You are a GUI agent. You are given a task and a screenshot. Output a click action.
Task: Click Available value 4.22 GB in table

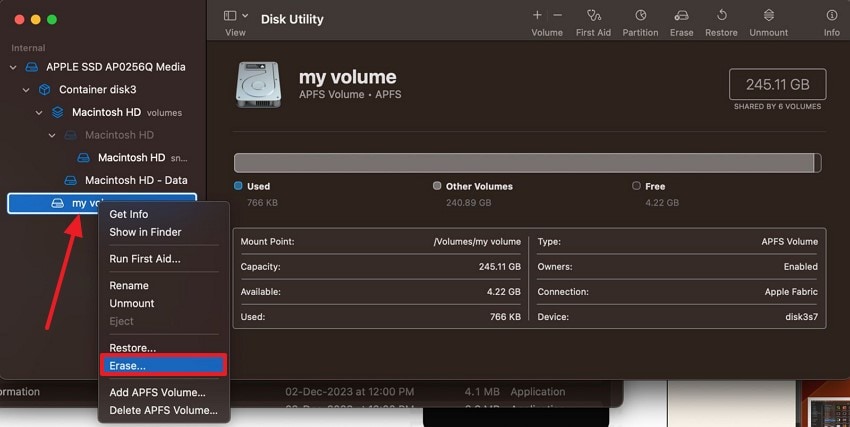tap(503, 292)
